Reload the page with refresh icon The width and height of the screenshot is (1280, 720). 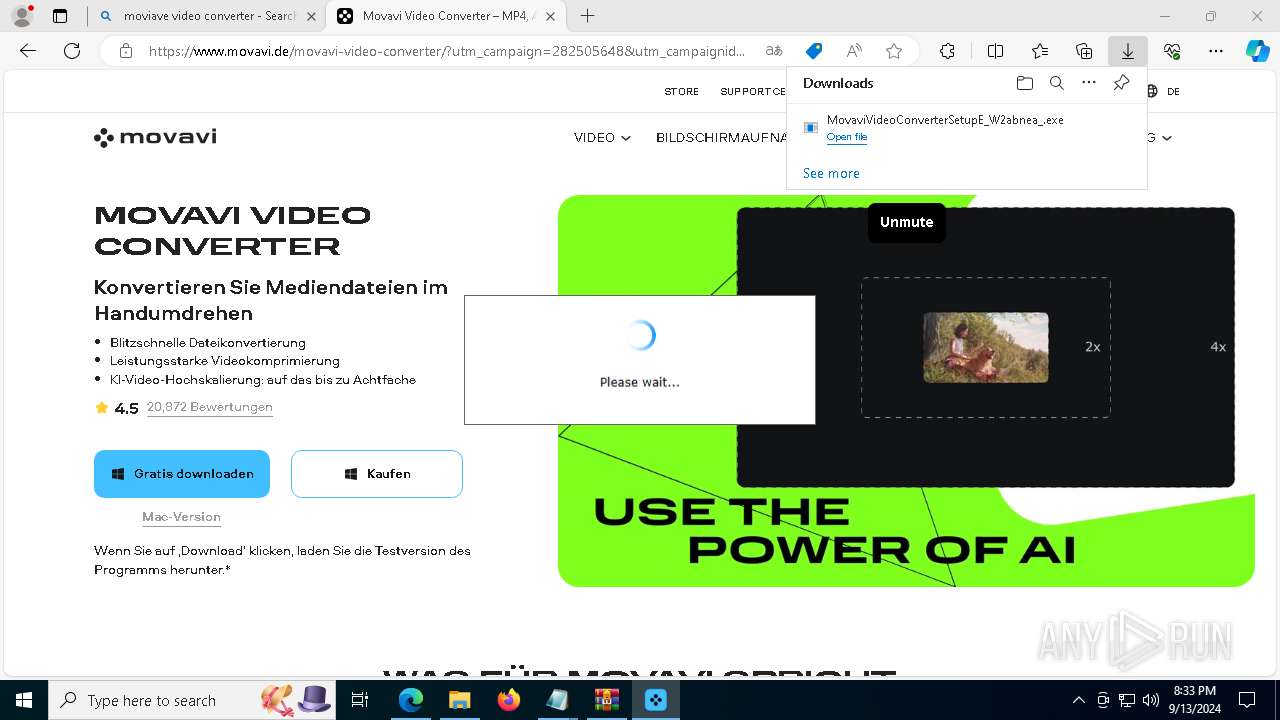click(72, 51)
